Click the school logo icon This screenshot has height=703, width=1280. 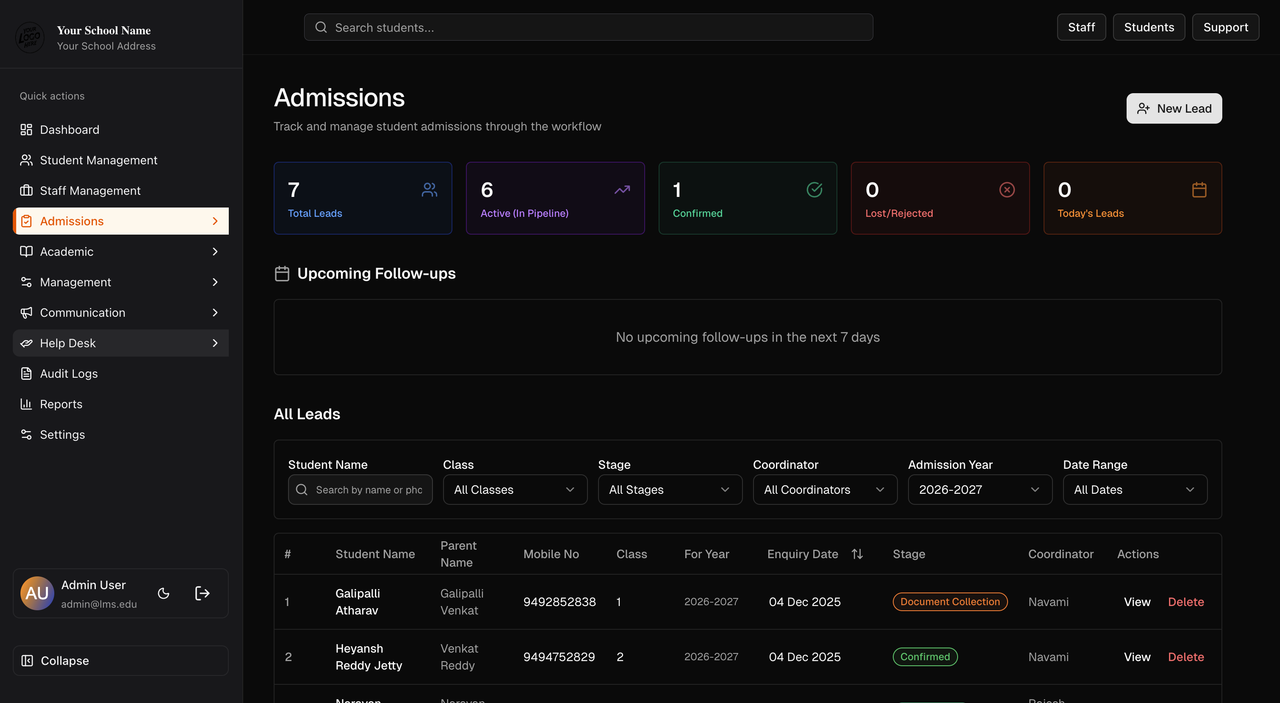click(x=30, y=37)
